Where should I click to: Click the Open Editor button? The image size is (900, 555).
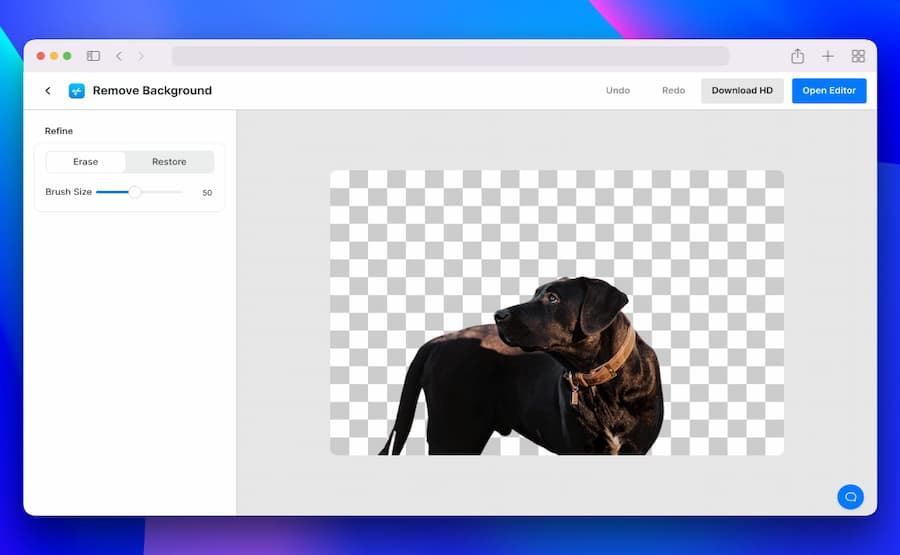(x=829, y=91)
